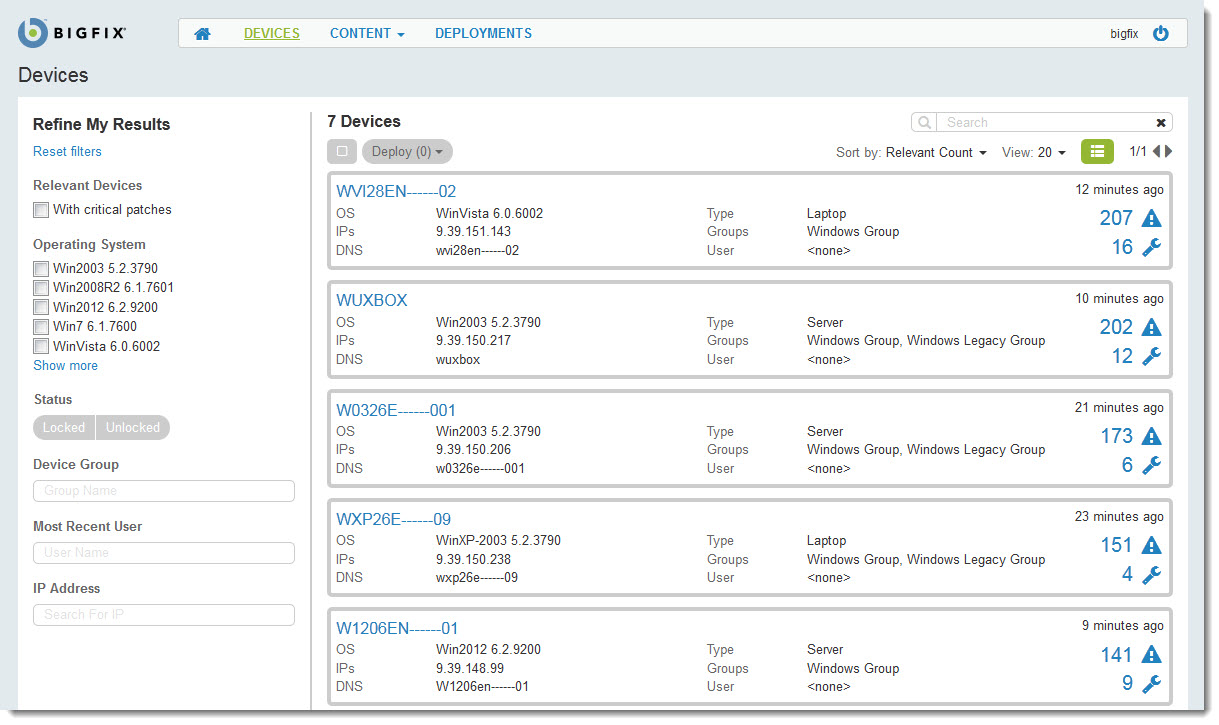
Task: Click warning triangle icon for WVI28EN------02
Action: (1151, 218)
